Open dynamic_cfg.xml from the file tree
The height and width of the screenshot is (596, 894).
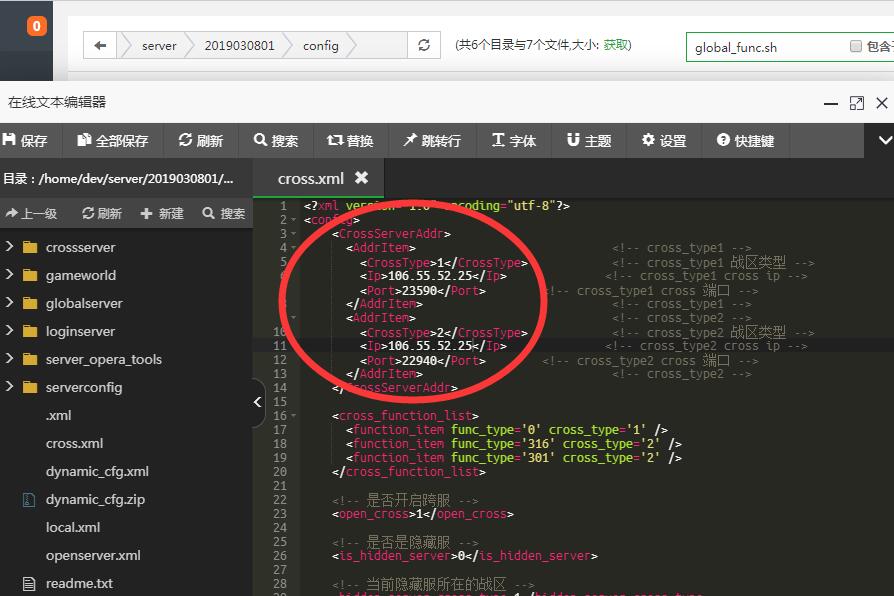click(97, 471)
